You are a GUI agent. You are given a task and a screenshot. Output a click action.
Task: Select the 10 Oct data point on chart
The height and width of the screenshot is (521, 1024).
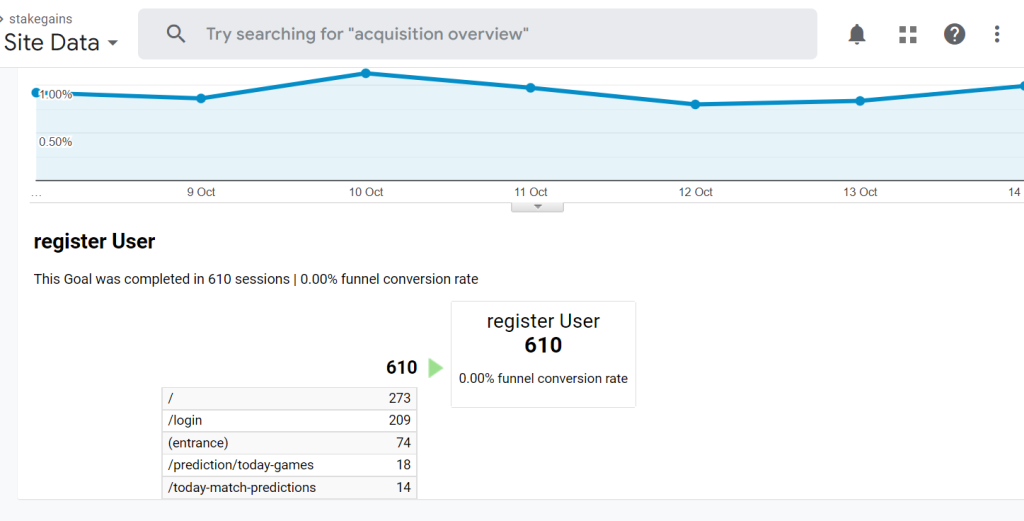point(366,73)
